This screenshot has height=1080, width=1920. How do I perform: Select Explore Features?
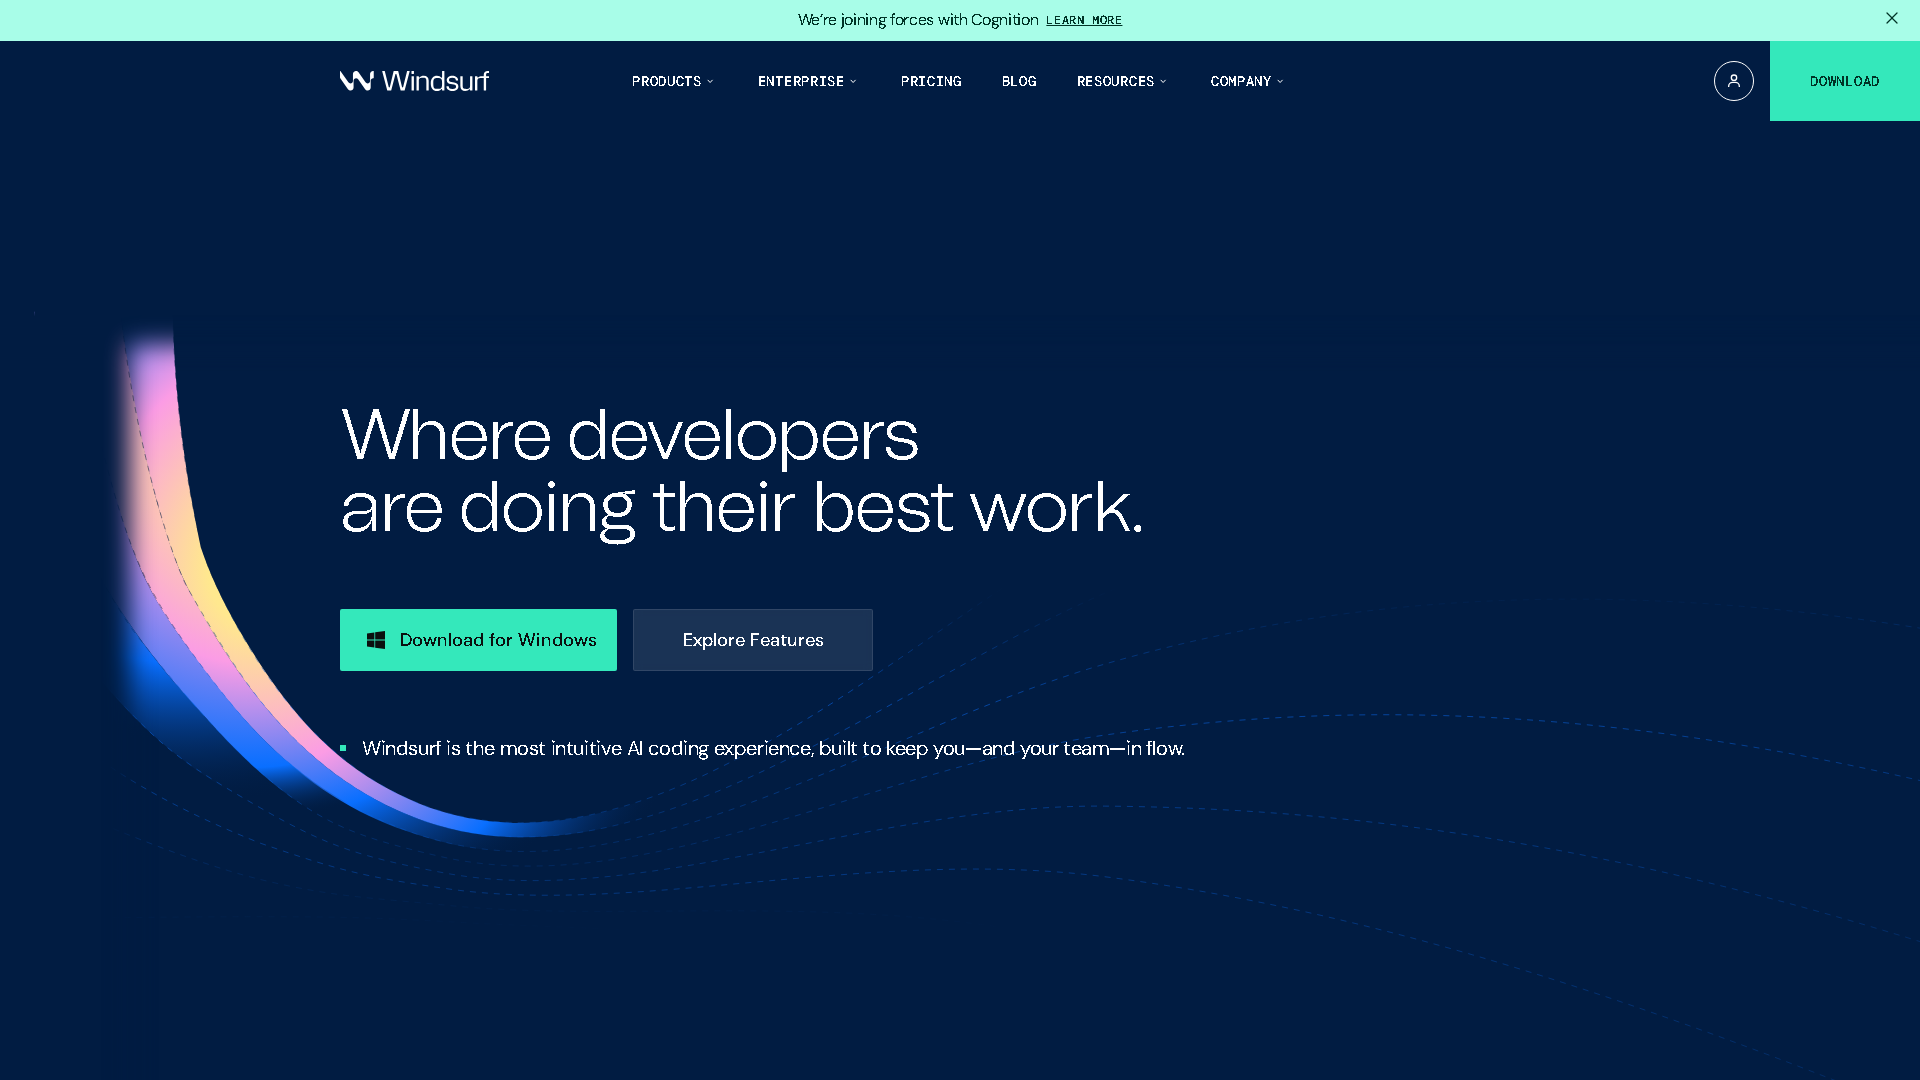coord(752,639)
